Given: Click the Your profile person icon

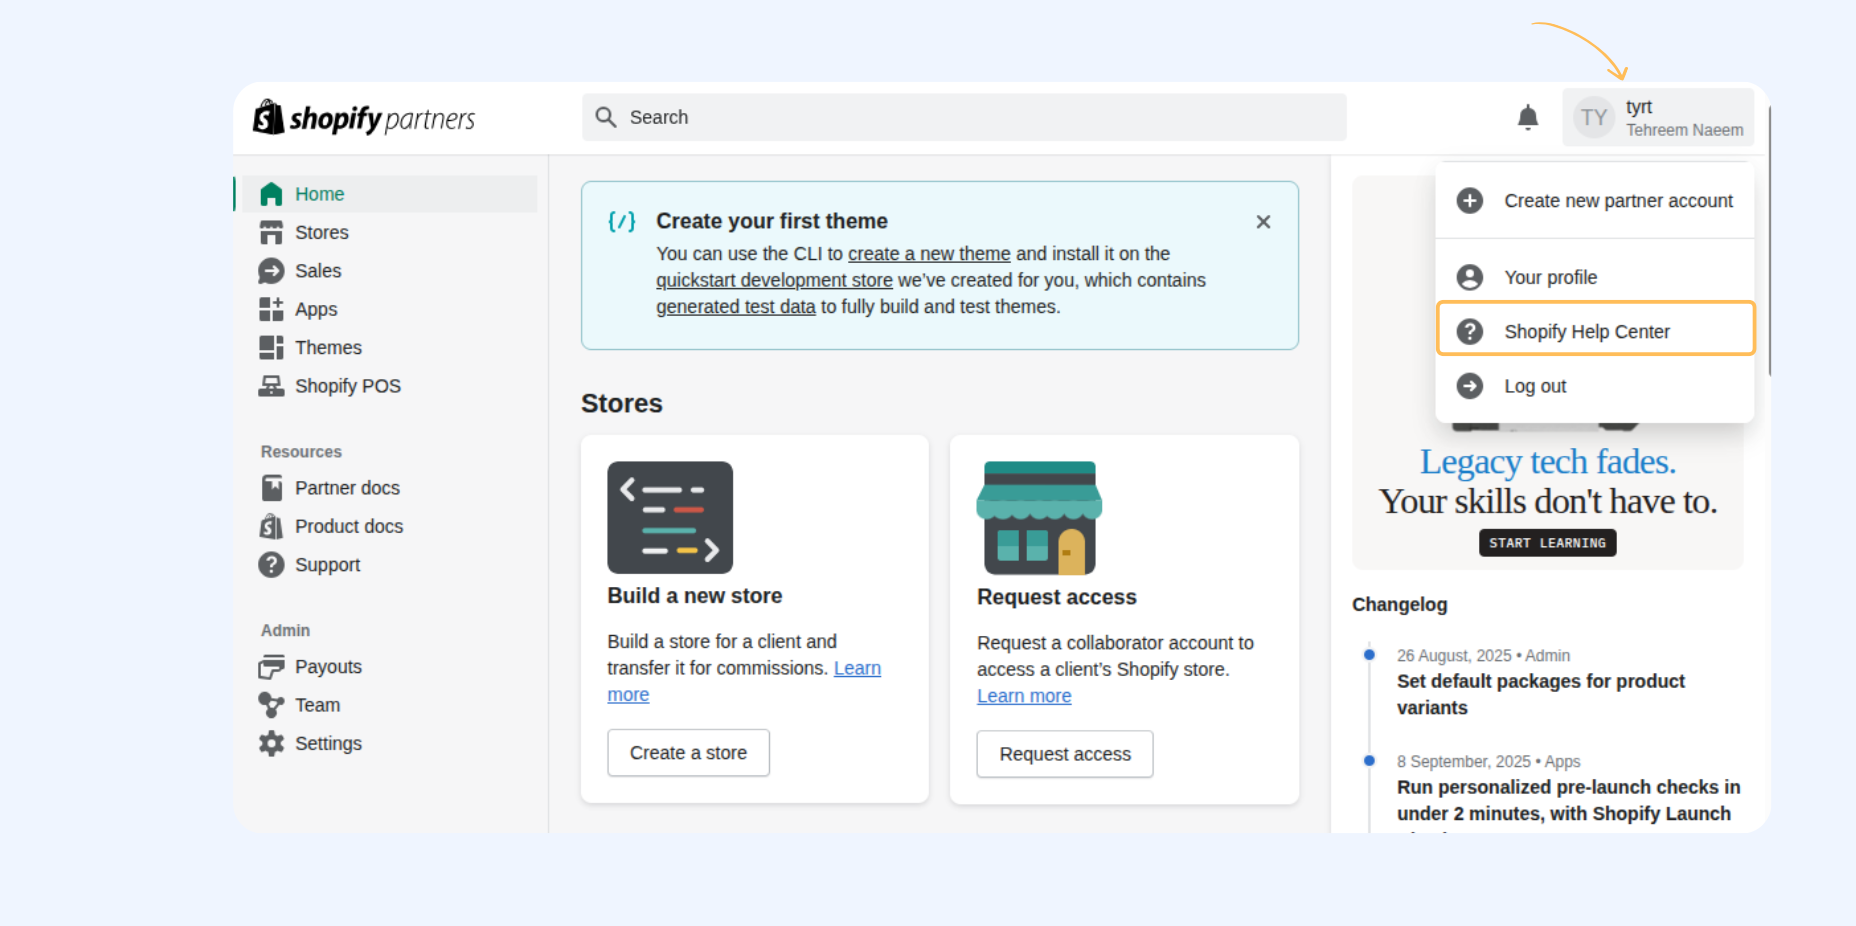Looking at the screenshot, I should tap(1470, 277).
